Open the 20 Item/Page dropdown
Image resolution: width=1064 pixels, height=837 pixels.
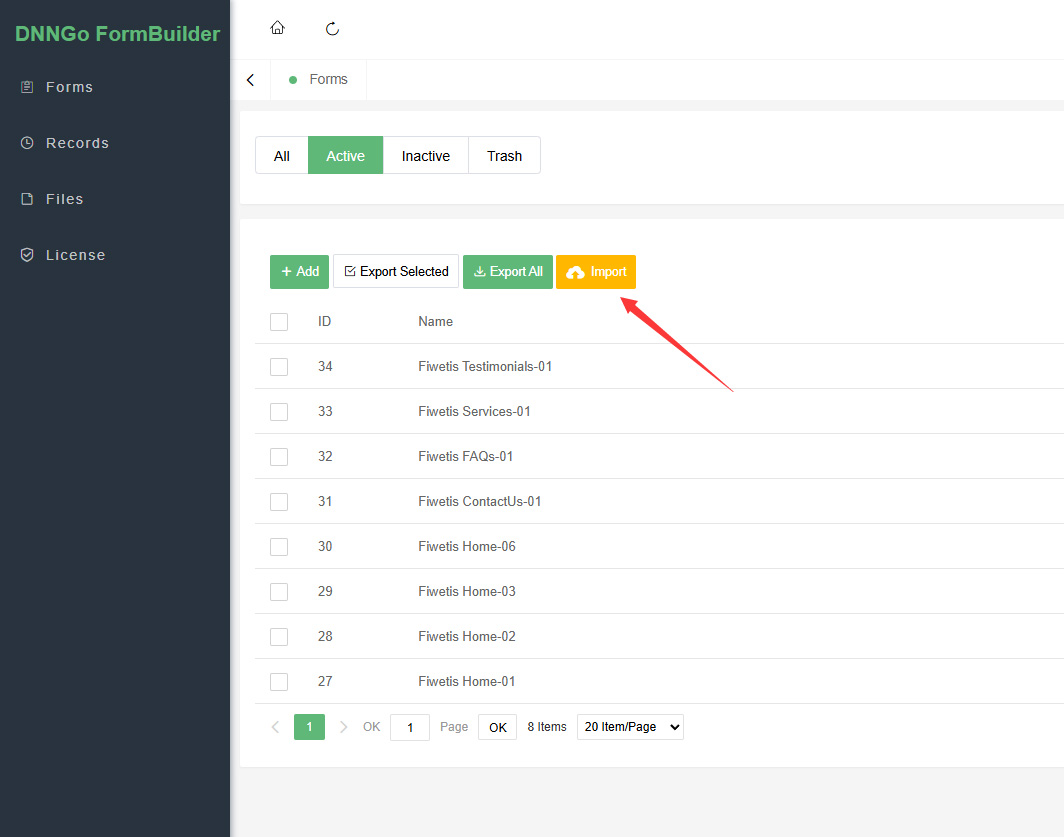click(630, 727)
